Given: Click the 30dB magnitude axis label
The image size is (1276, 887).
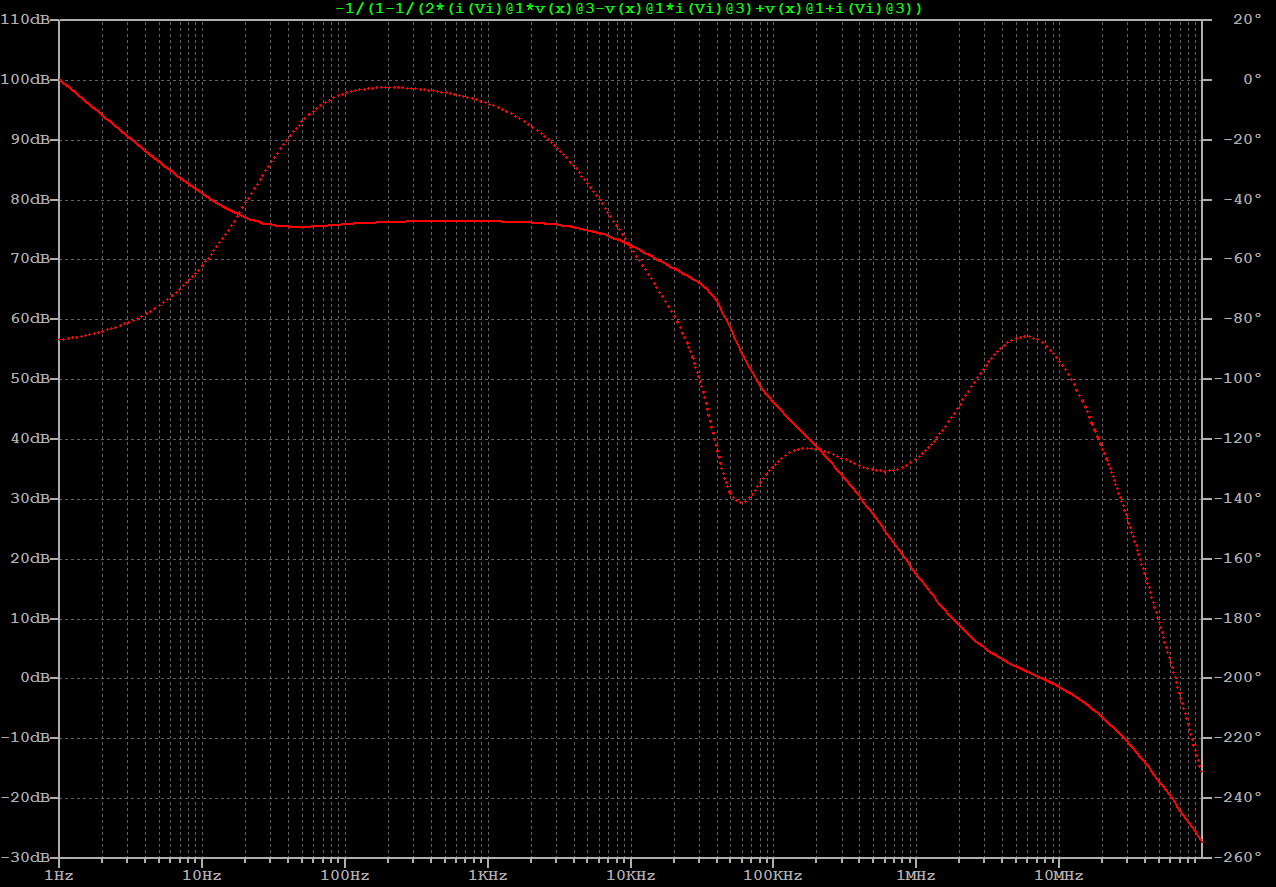Looking at the screenshot, I should click(29, 499).
